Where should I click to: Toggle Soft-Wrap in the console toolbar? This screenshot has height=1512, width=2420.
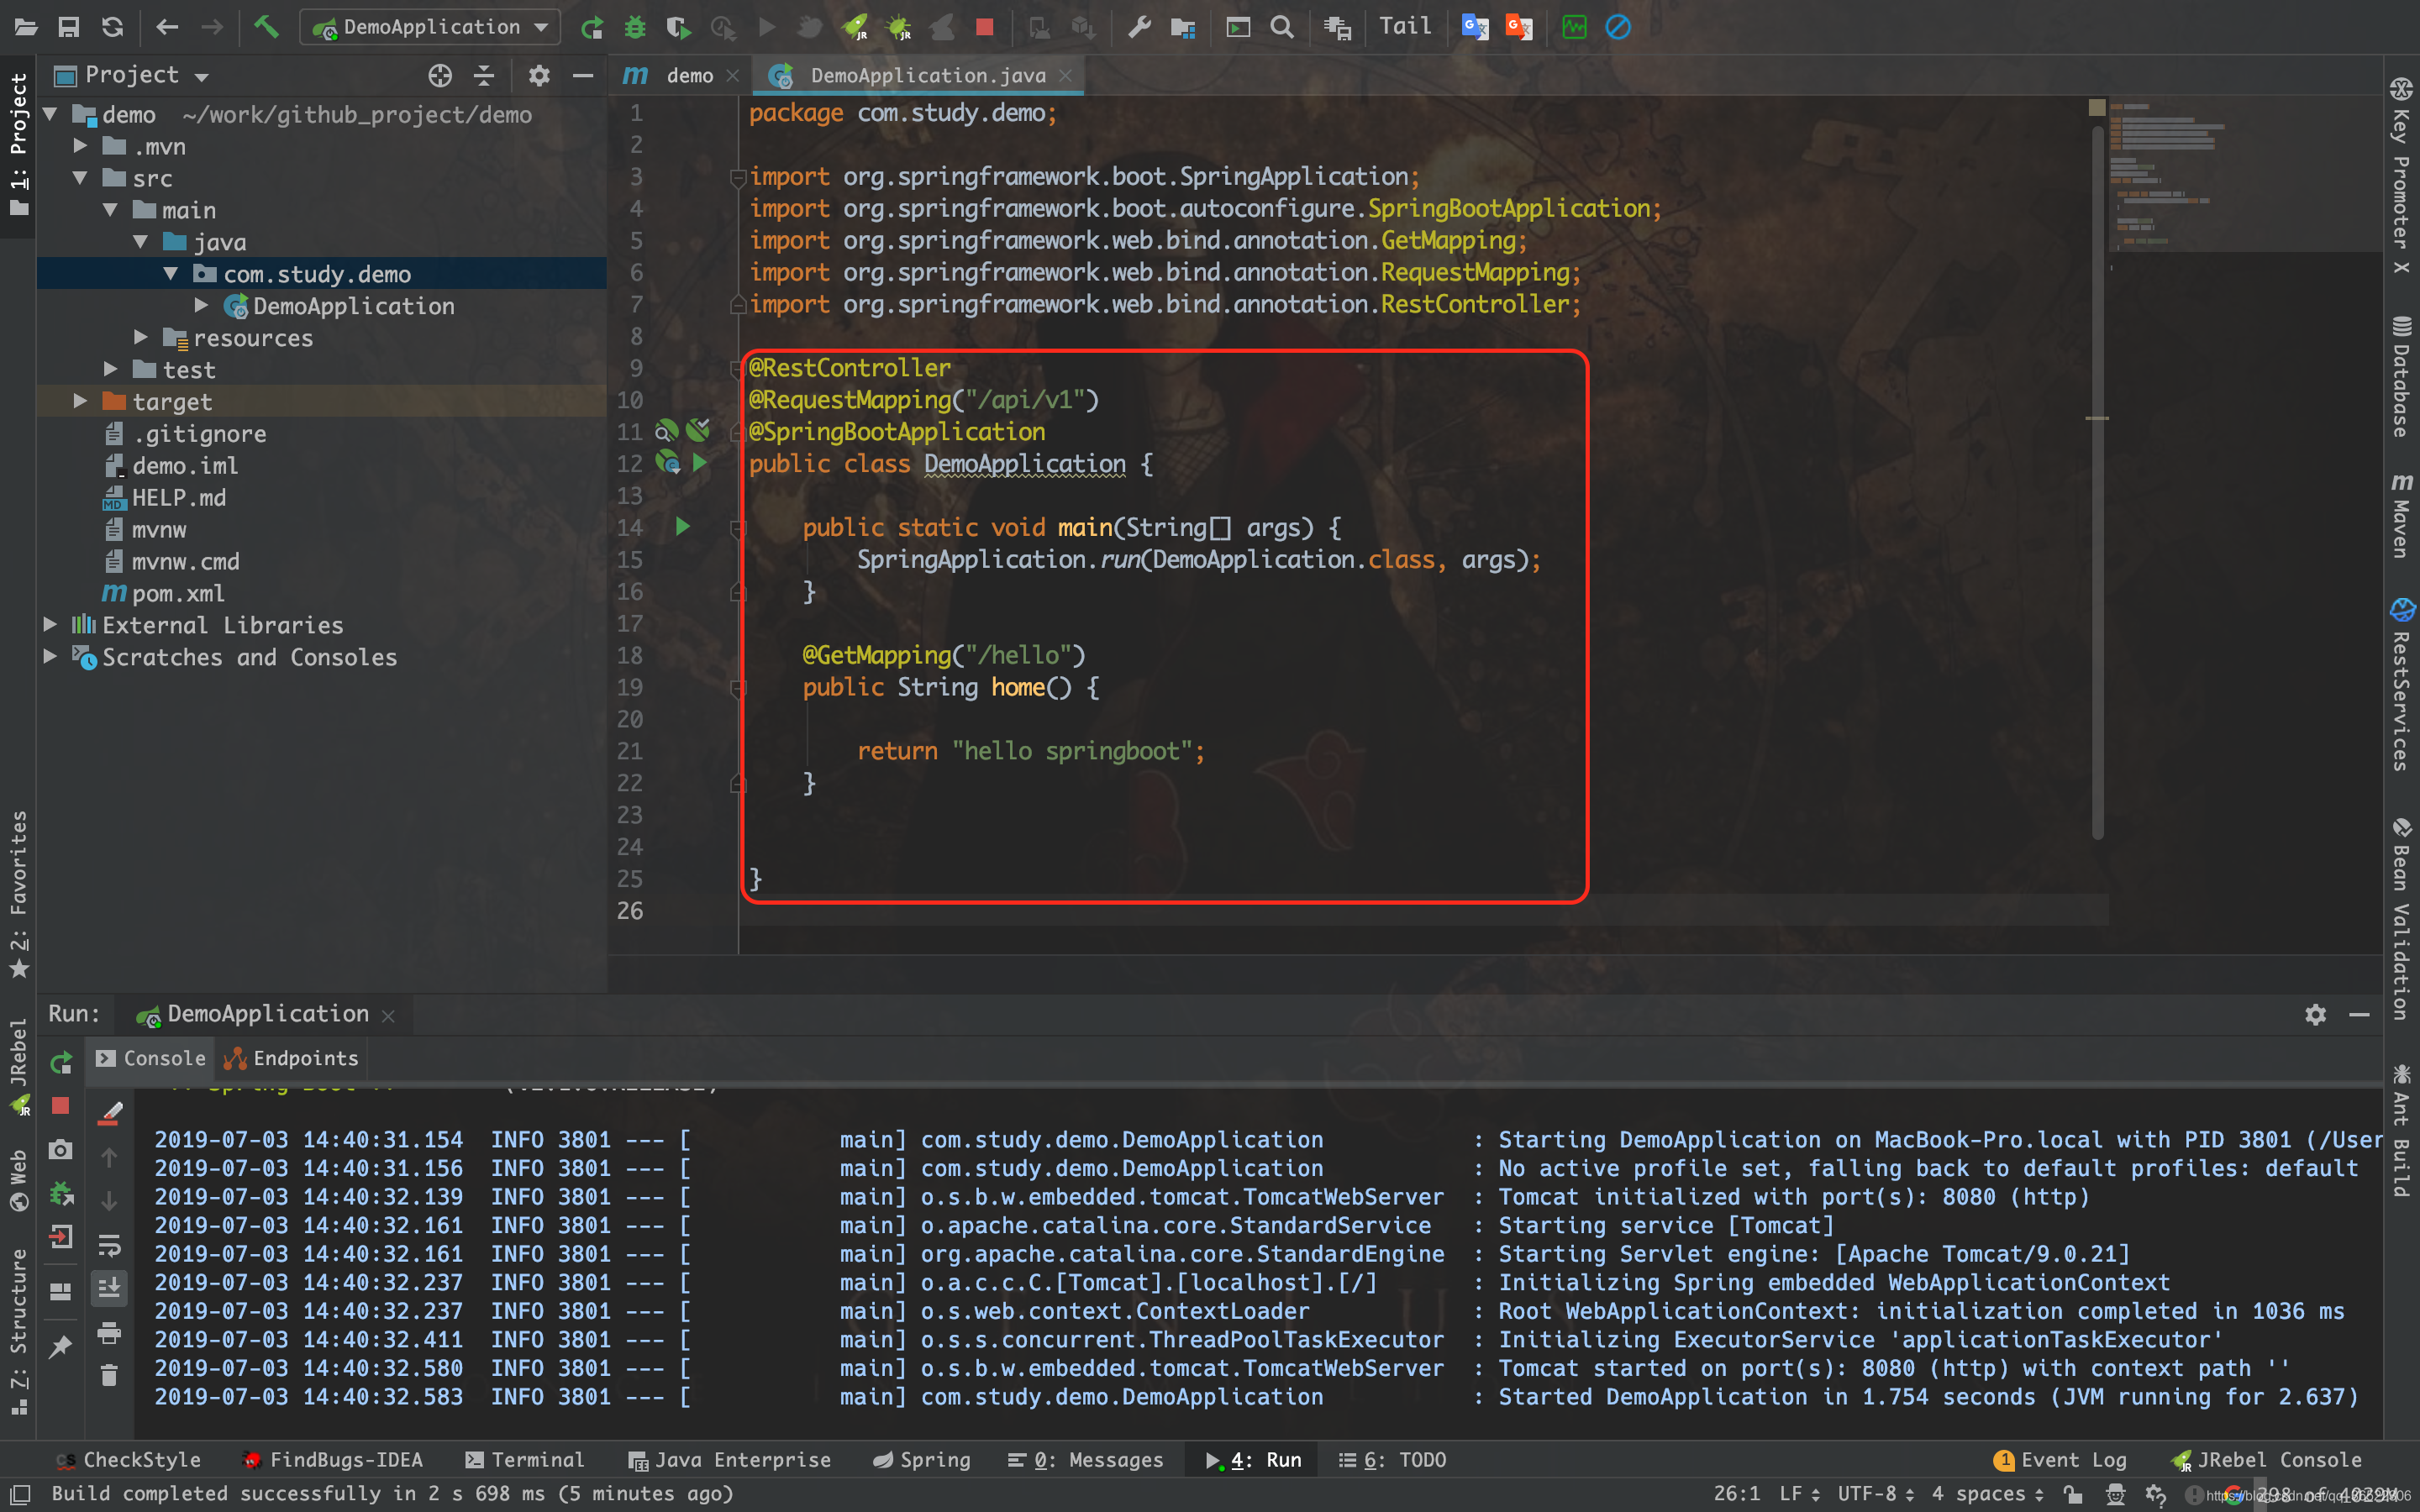coord(109,1245)
